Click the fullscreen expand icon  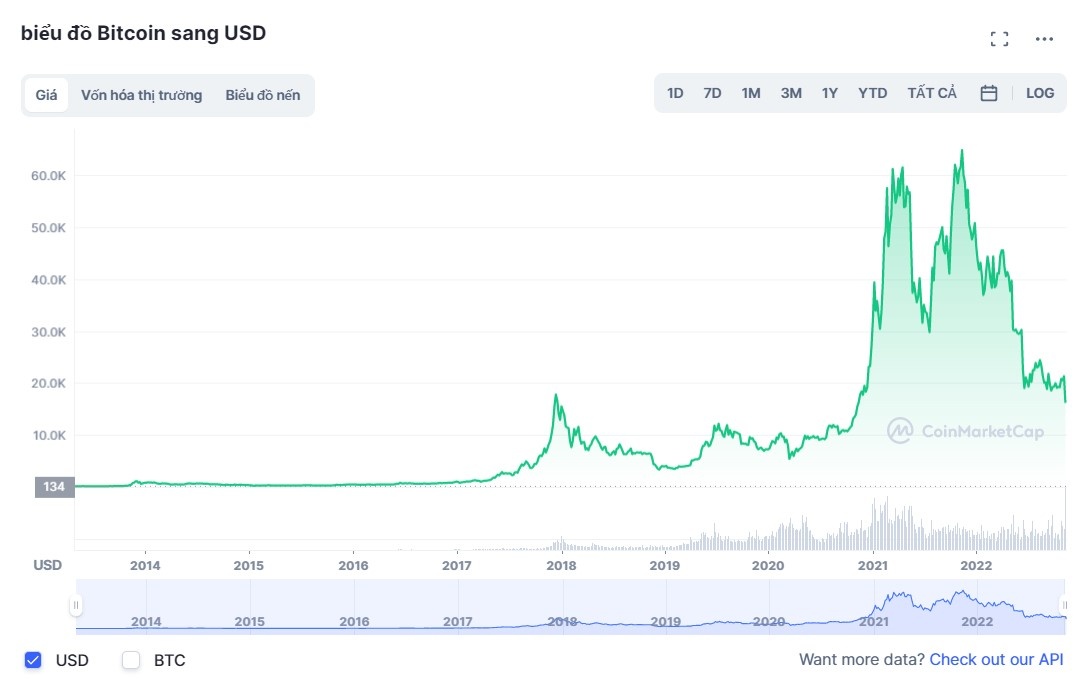point(999,39)
